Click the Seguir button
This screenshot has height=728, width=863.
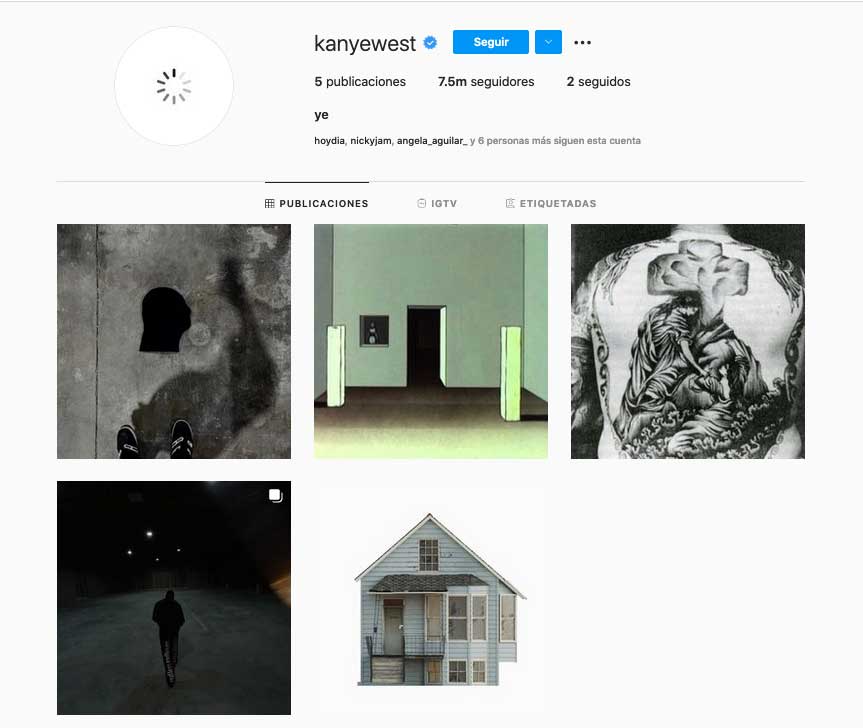click(x=491, y=42)
